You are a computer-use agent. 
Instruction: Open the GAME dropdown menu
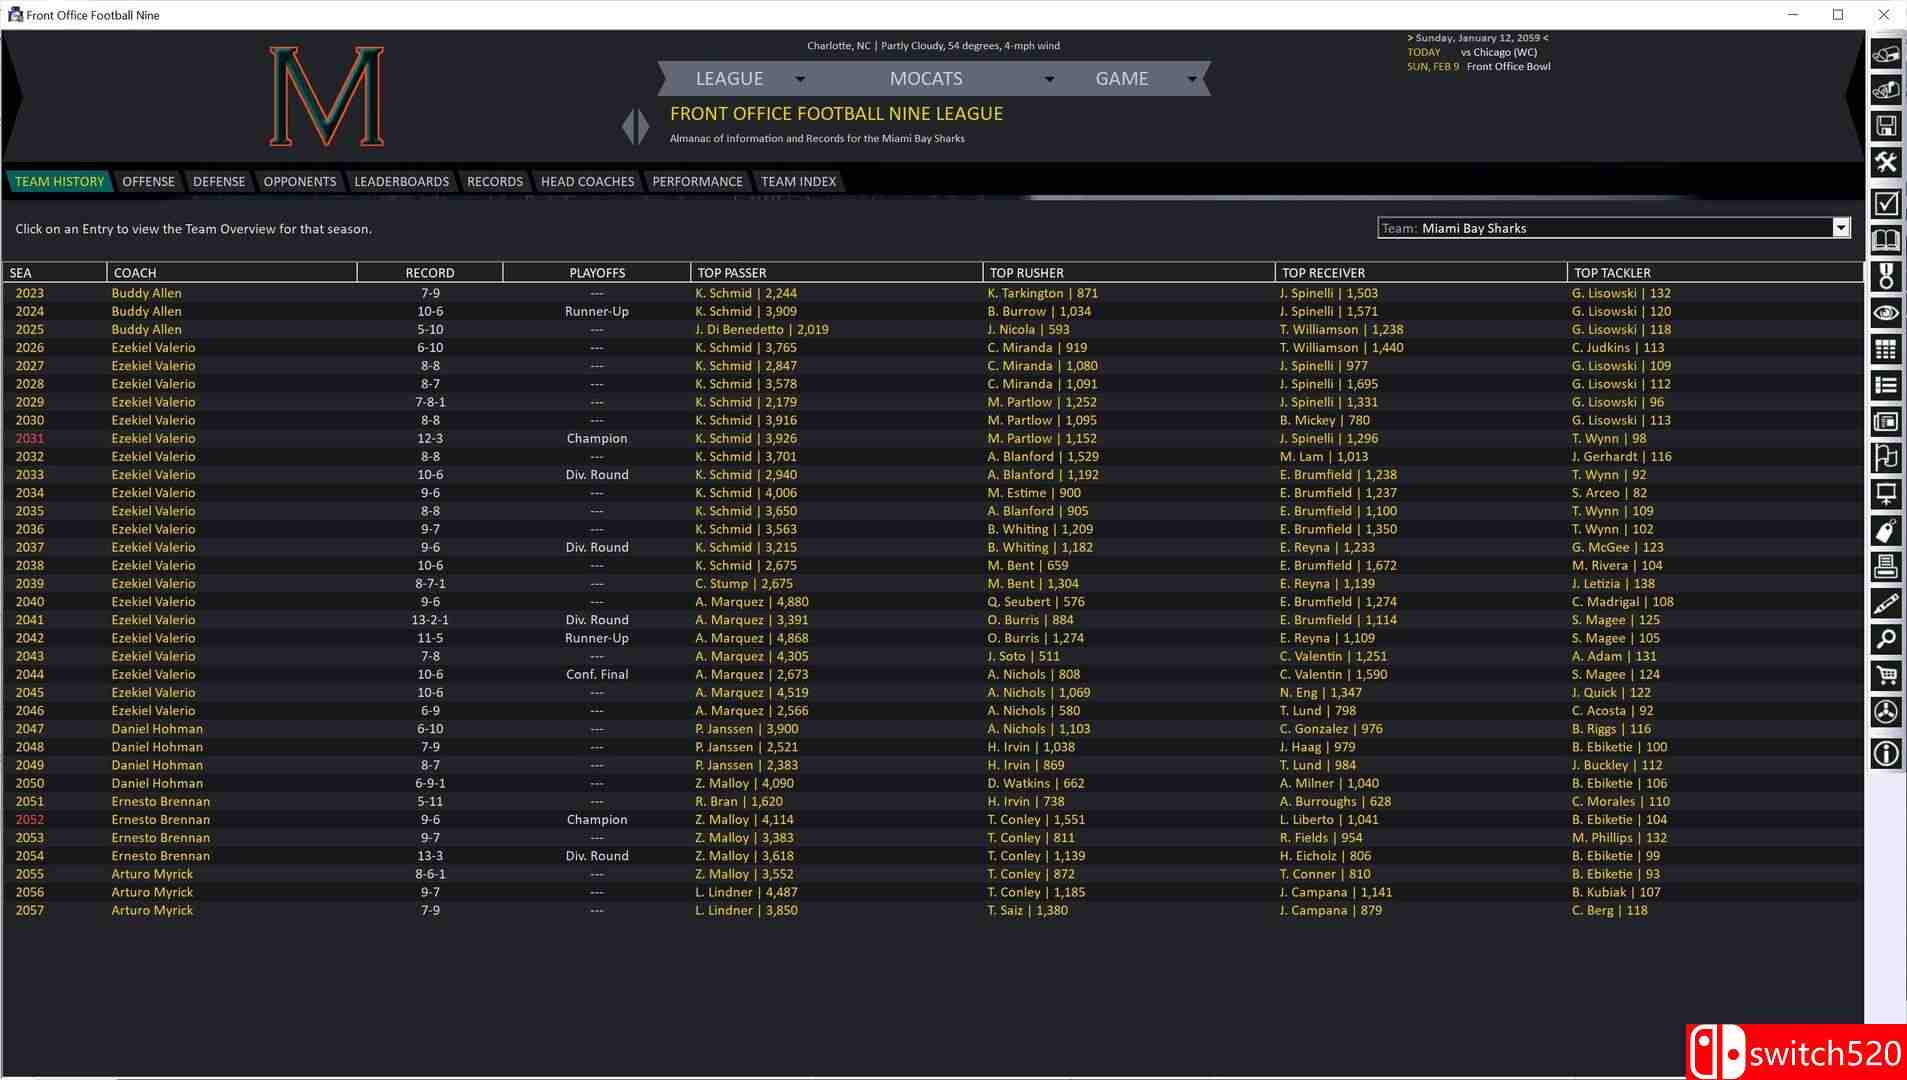(1191, 79)
